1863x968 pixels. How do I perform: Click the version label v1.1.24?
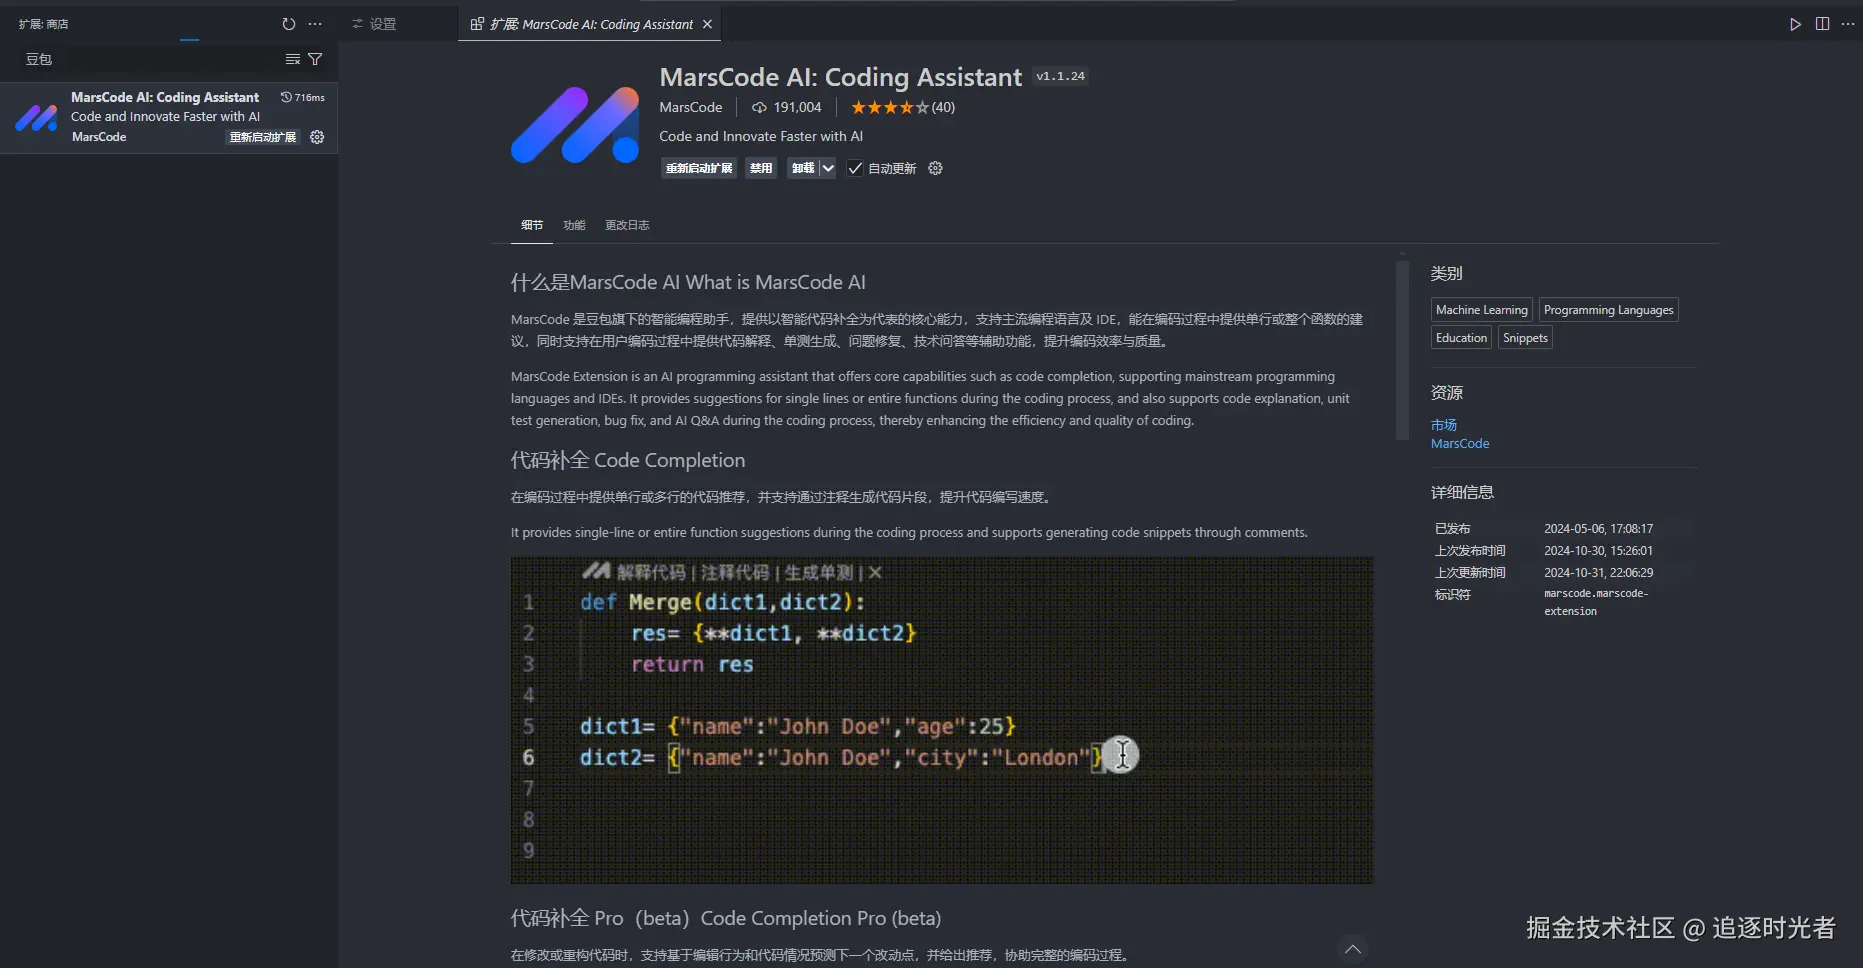tap(1060, 76)
